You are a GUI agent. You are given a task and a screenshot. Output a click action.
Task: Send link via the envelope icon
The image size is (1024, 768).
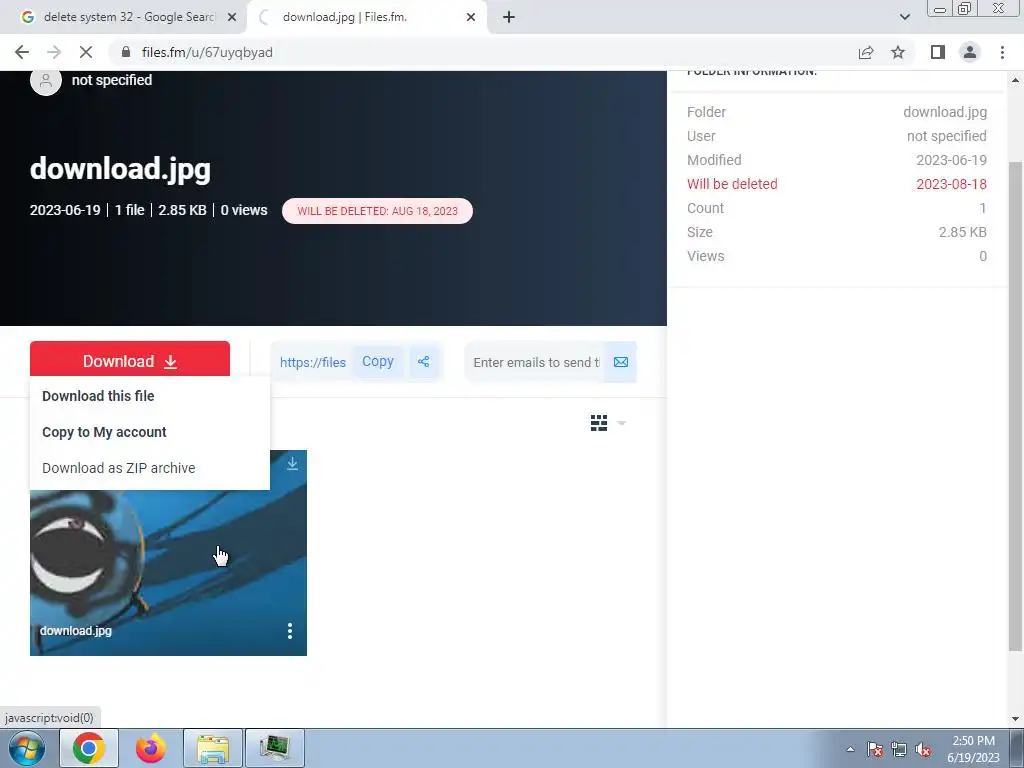(620, 362)
